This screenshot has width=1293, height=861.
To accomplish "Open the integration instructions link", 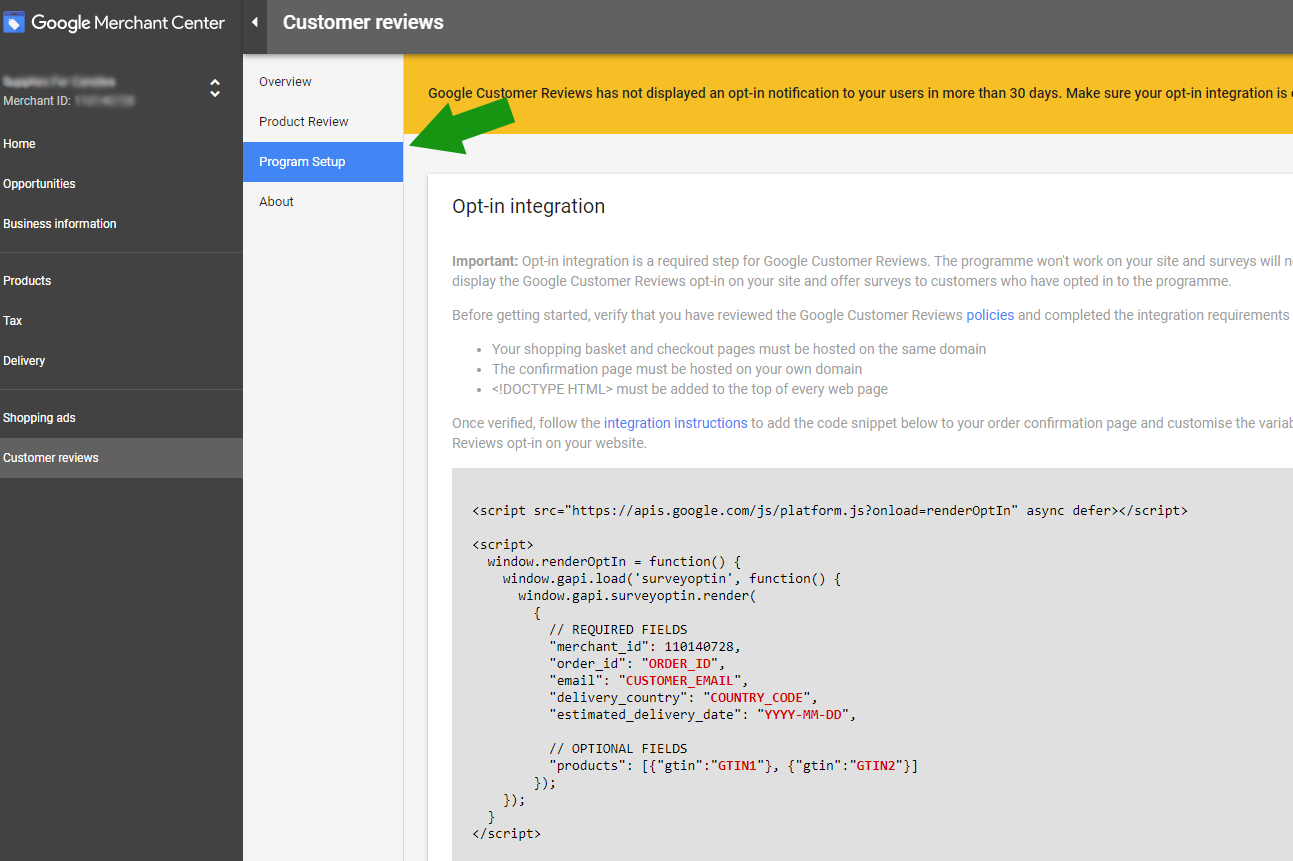I will [x=676, y=423].
